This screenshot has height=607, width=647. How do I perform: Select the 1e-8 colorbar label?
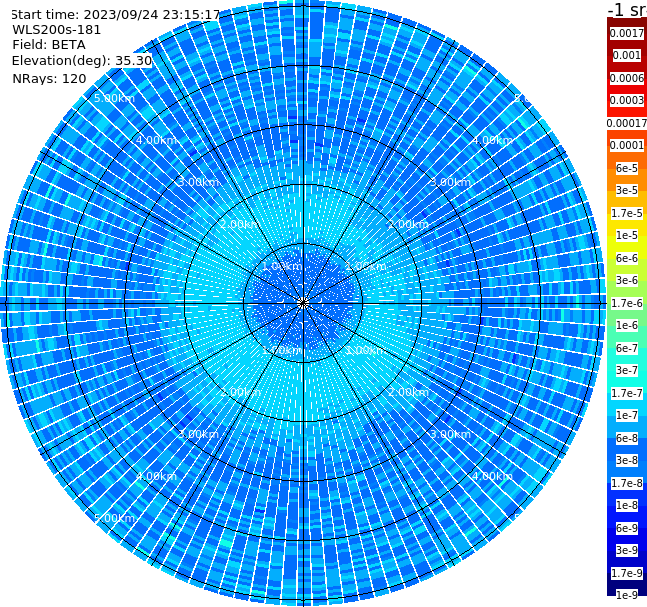(x=627, y=505)
